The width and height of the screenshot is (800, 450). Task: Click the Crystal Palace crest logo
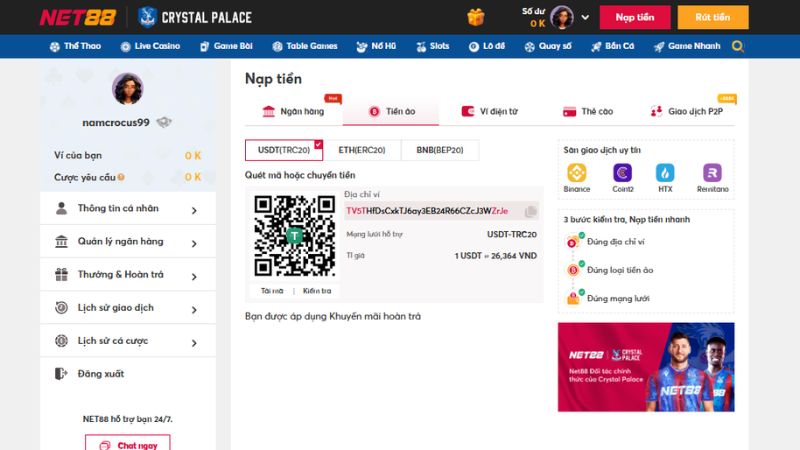coord(147,17)
